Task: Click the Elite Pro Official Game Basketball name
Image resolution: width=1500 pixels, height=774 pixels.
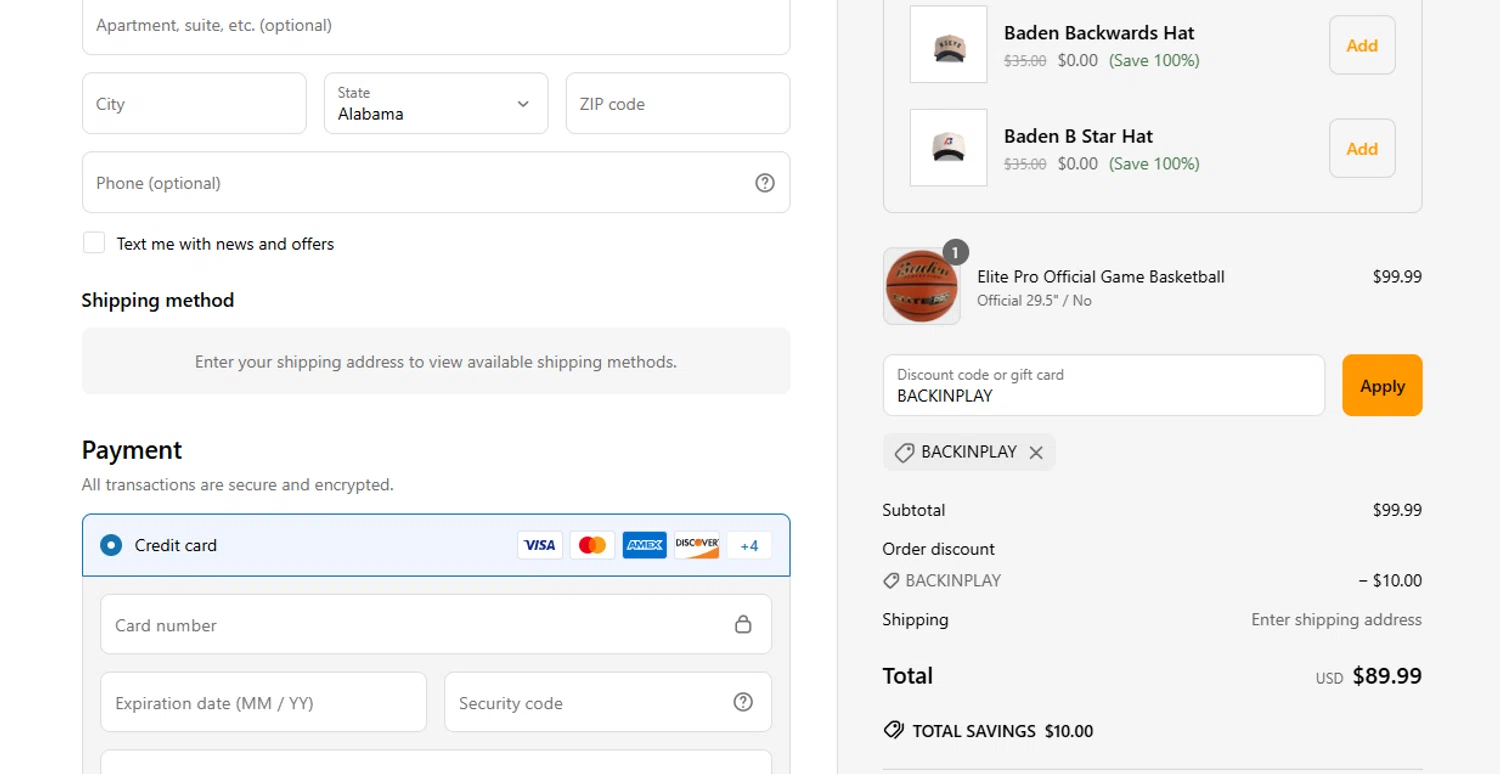Action: pyautogui.click(x=1101, y=277)
